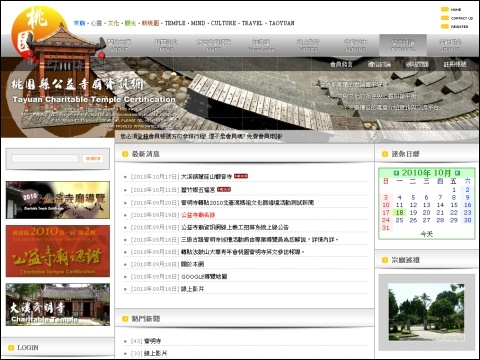
Task: Select the highlighted menu item next to JOIN US
Action: (403, 45)
